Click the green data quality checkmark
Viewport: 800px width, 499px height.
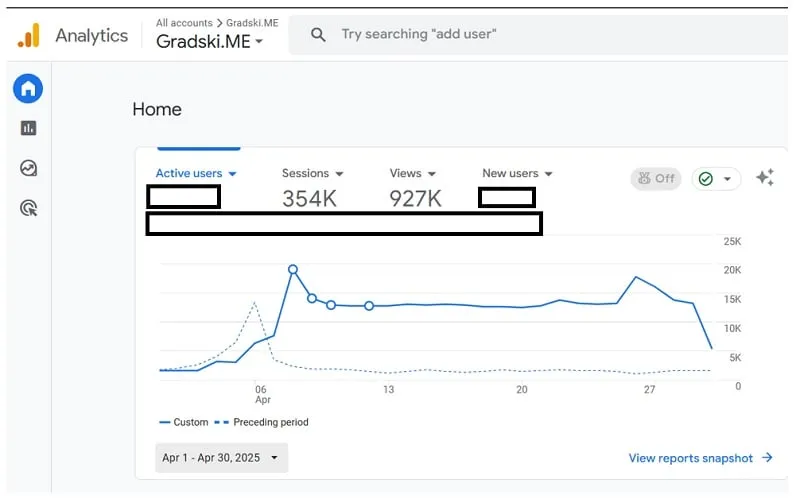pyautogui.click(x=706, y=179)
